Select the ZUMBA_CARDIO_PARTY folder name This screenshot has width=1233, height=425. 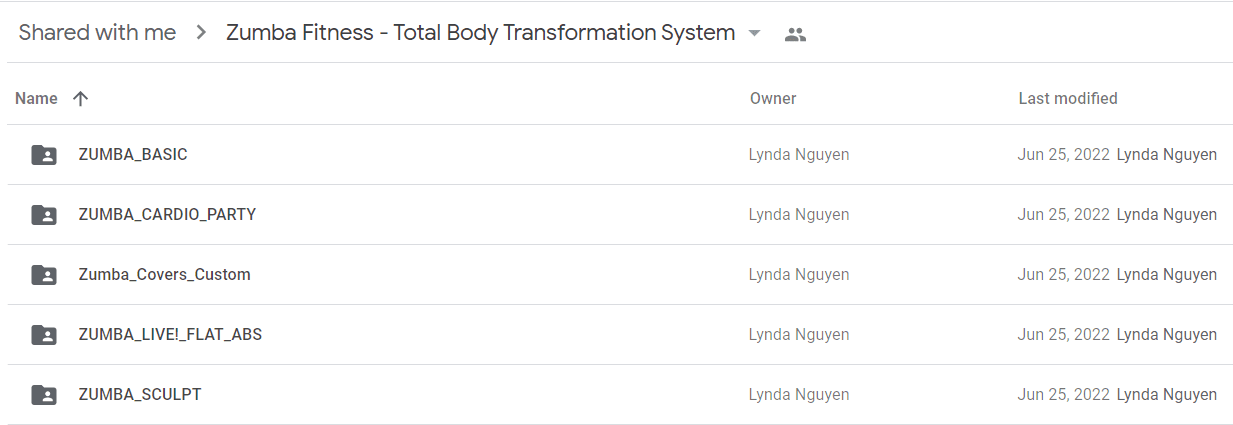click(x=167, y=215)
